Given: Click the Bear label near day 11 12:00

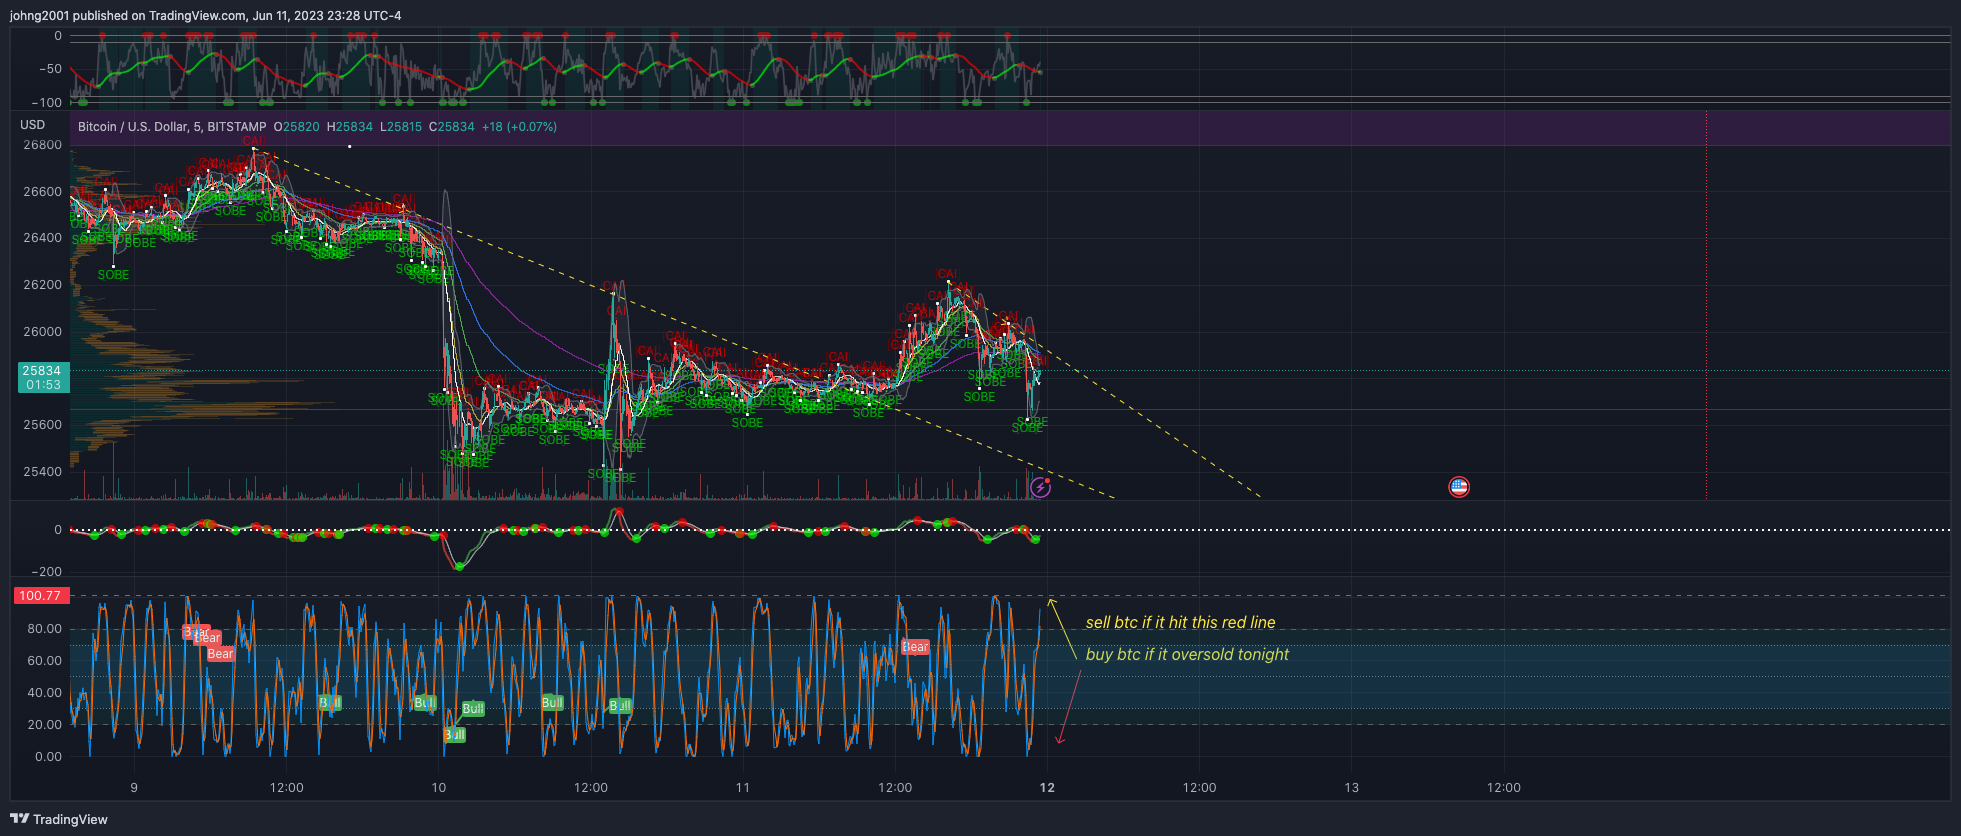Looking at the screenshot, I should point(916,647).
